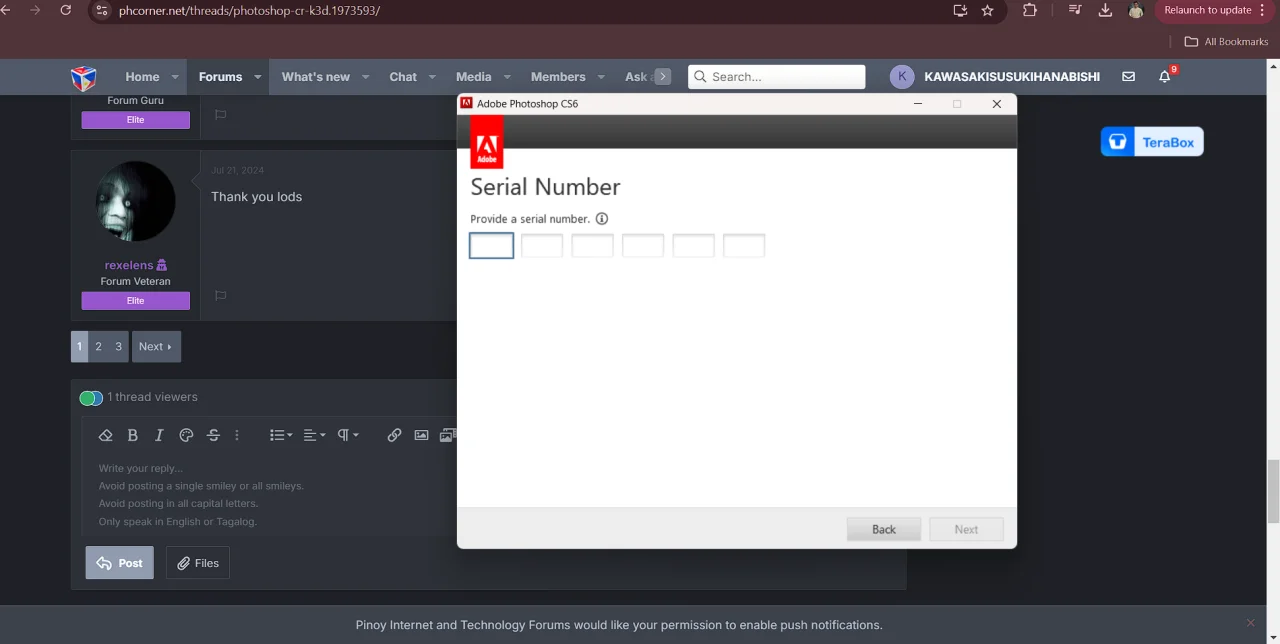This screenshot has width=1280, height=644.
Task: Toggle italic formatting in reply editor
Action: [x=159, y=435]
